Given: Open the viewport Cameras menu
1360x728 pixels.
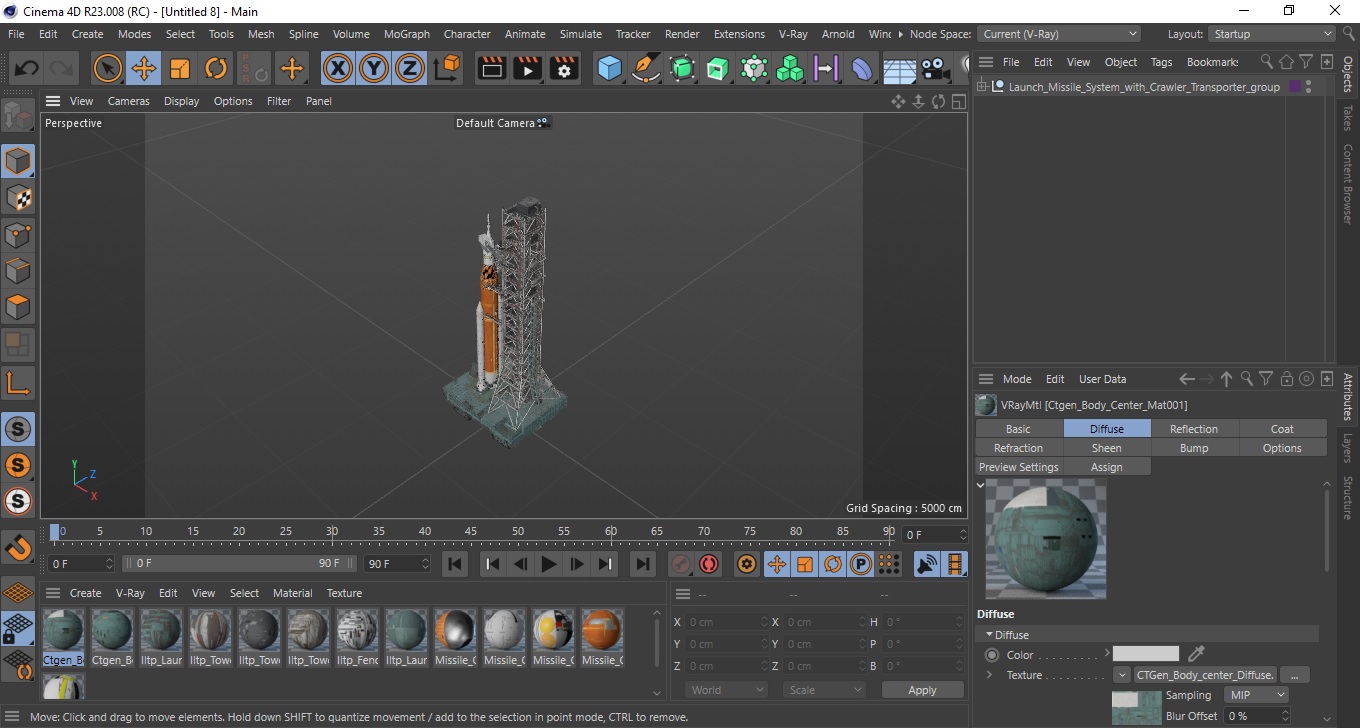Looking at the screenshot, I should tap(129, 101).
